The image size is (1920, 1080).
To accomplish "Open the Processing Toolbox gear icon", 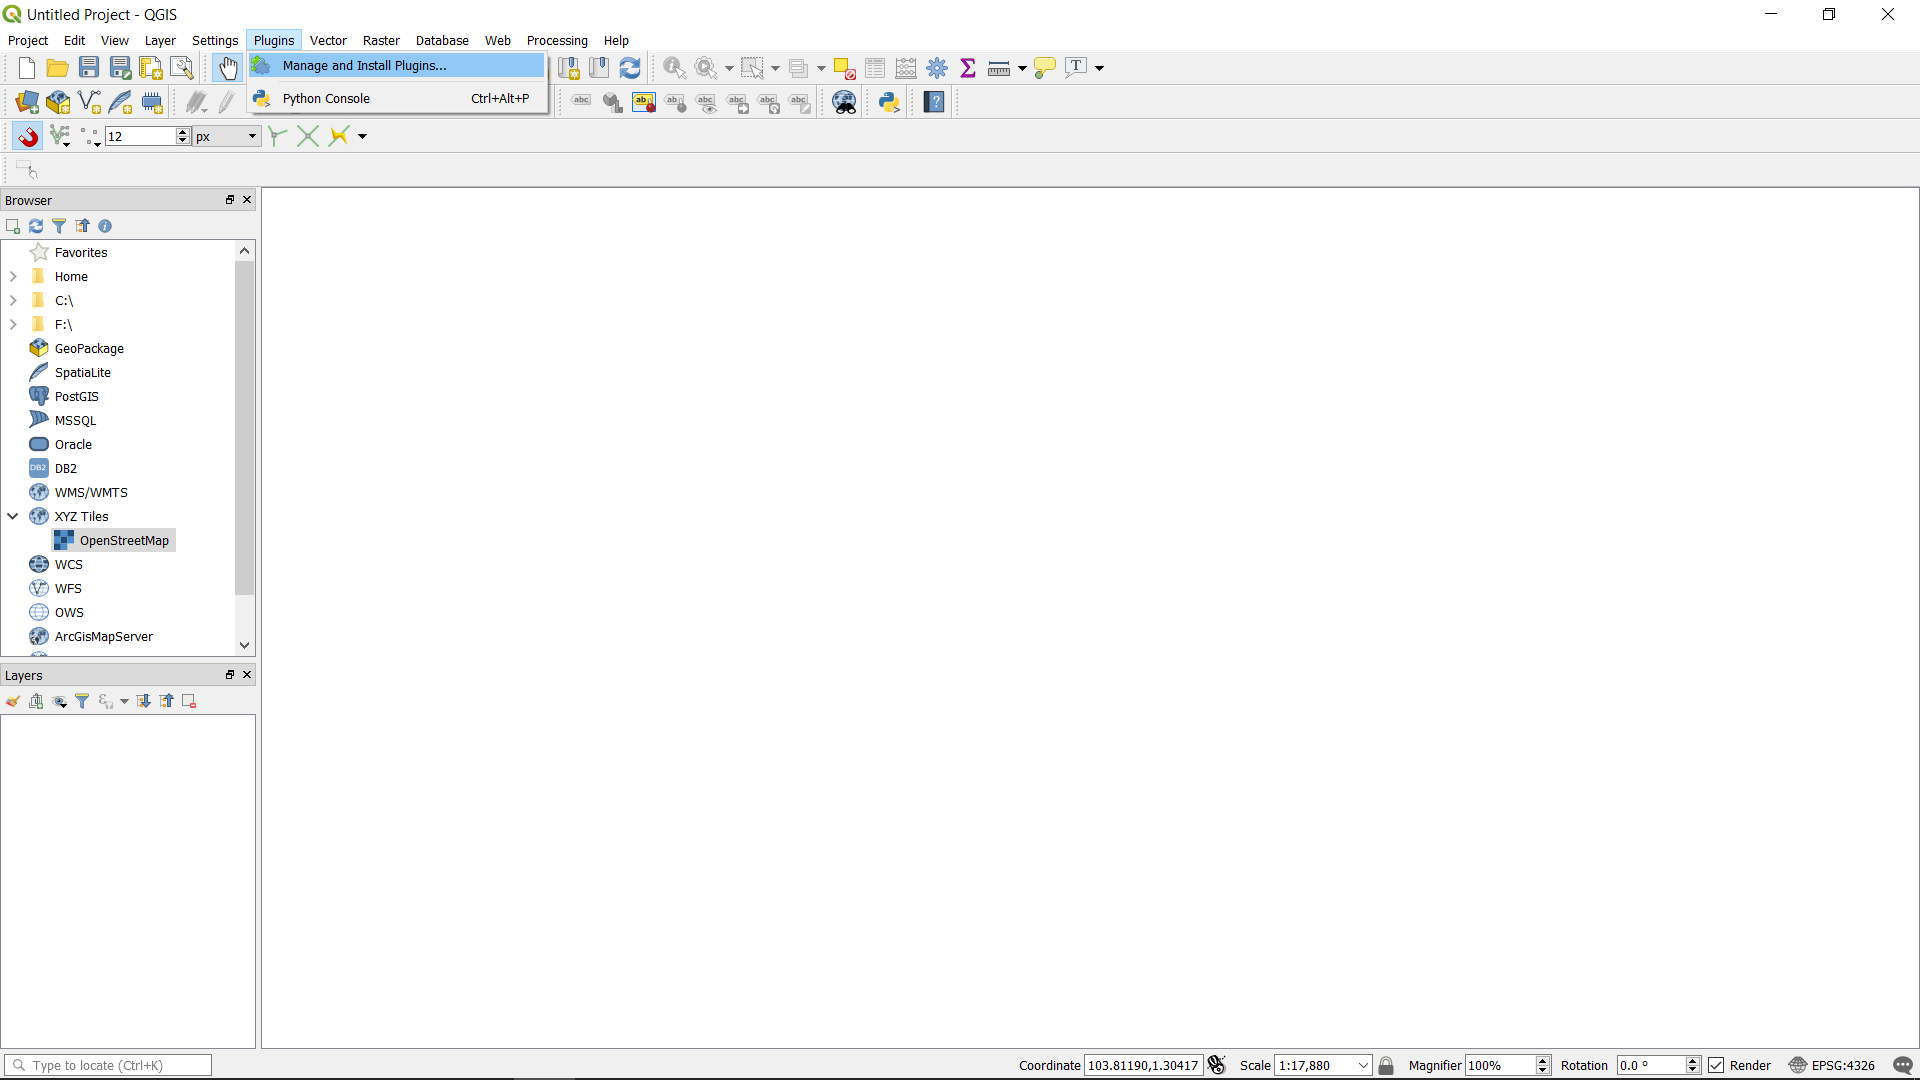I will [937, 68].
